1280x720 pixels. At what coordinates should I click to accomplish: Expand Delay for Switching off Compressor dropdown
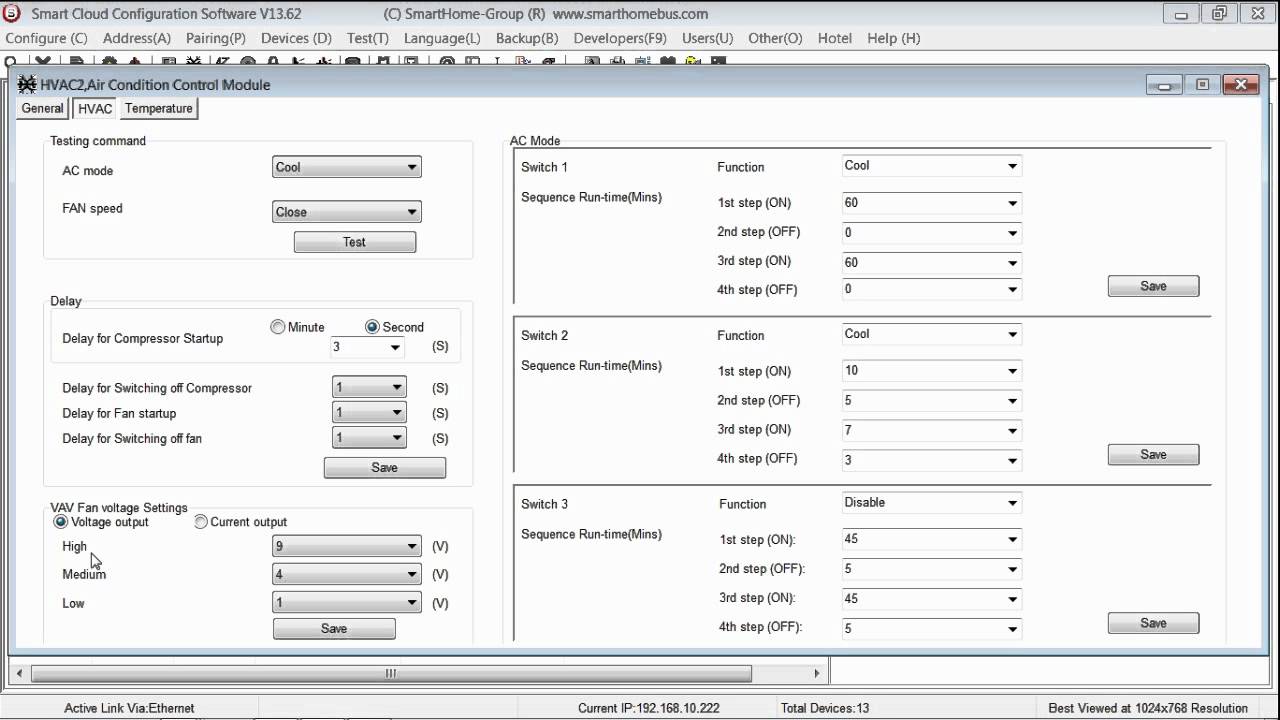pyautogui.click(x=369, y=388)
